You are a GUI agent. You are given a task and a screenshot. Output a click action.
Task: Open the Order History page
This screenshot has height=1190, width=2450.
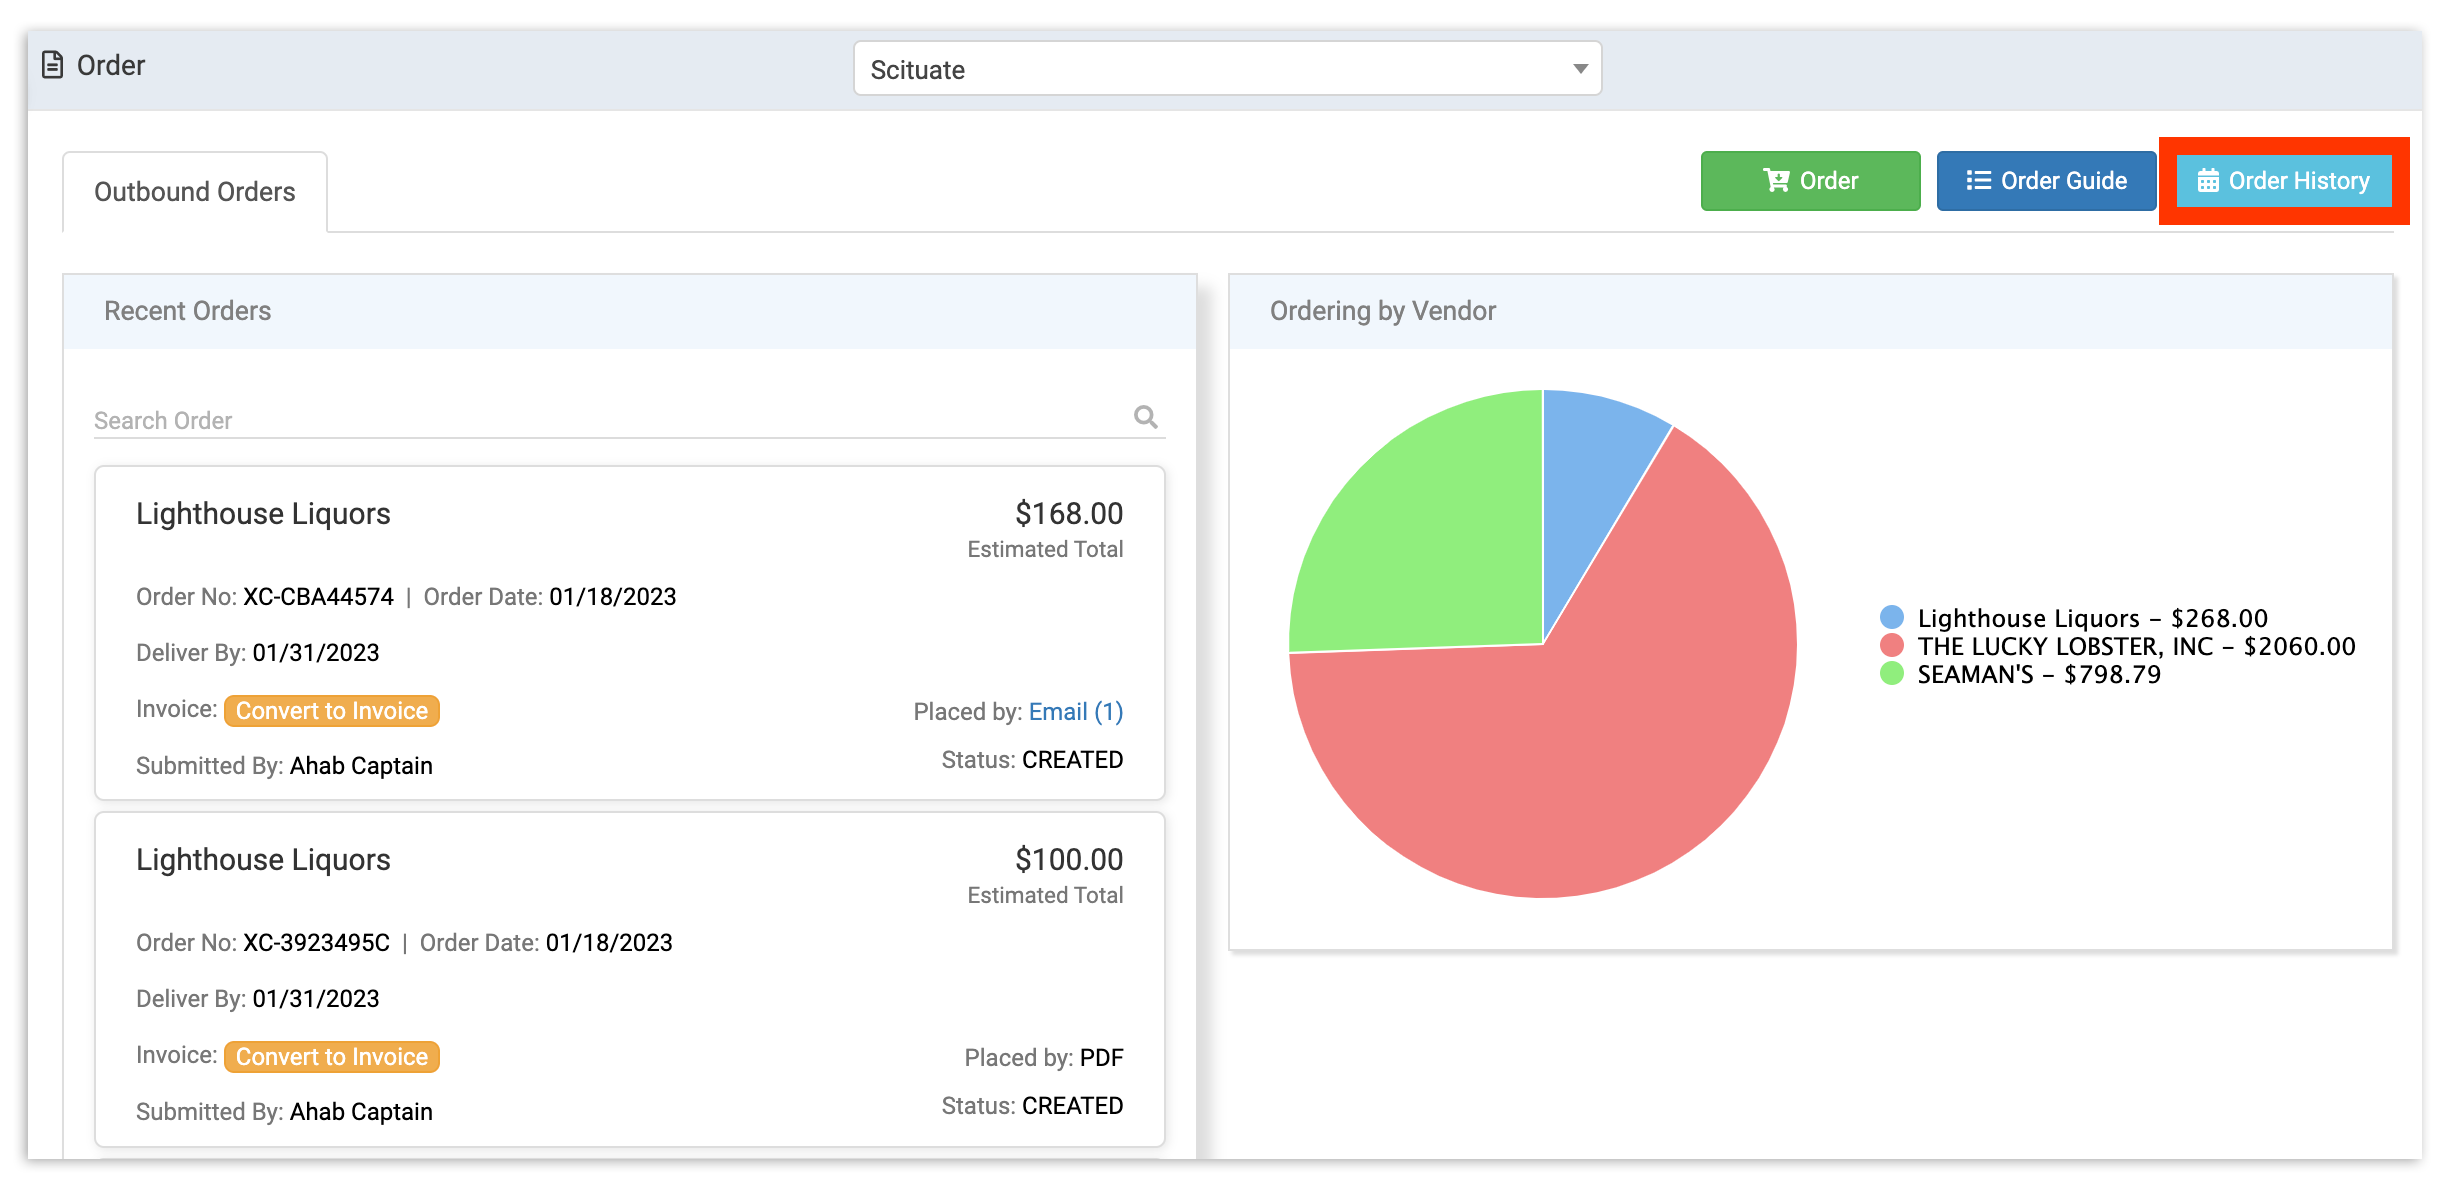2284,181
